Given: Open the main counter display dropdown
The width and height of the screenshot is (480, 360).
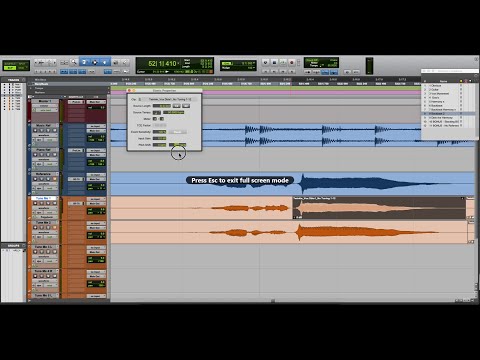Looking at the screenshot, I should (x=179, y=63).
